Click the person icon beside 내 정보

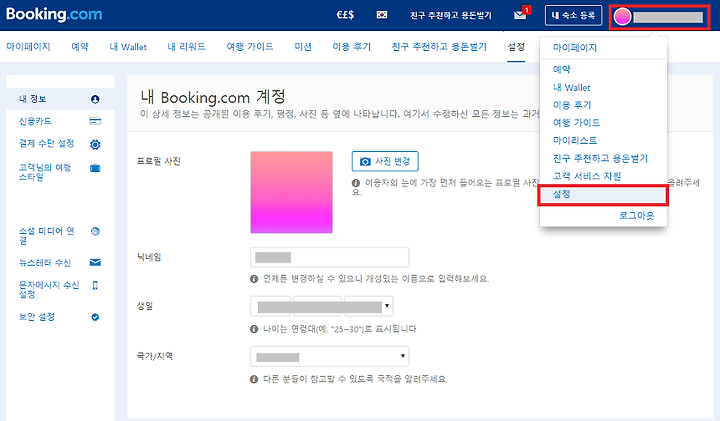coord(95,99)
